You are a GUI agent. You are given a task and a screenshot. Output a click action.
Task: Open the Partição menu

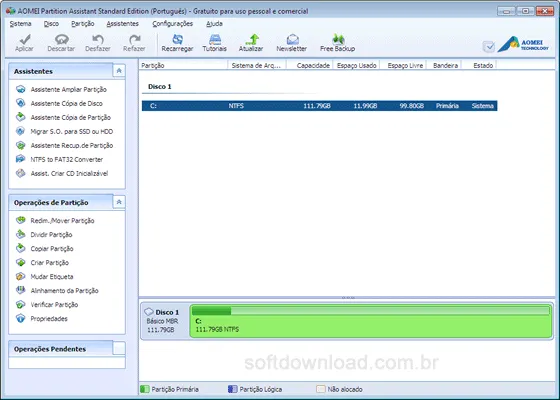[x=82, y=24]
